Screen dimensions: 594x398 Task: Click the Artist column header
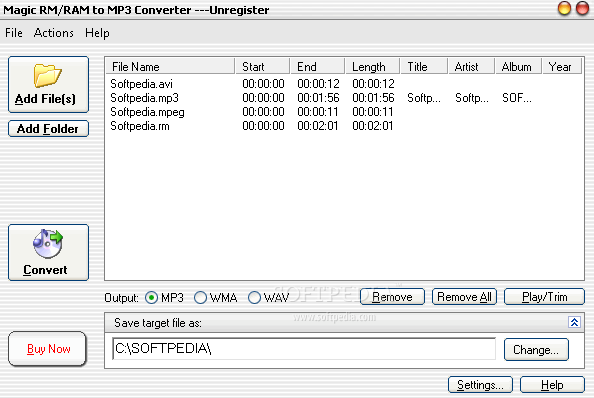(471, 66)
